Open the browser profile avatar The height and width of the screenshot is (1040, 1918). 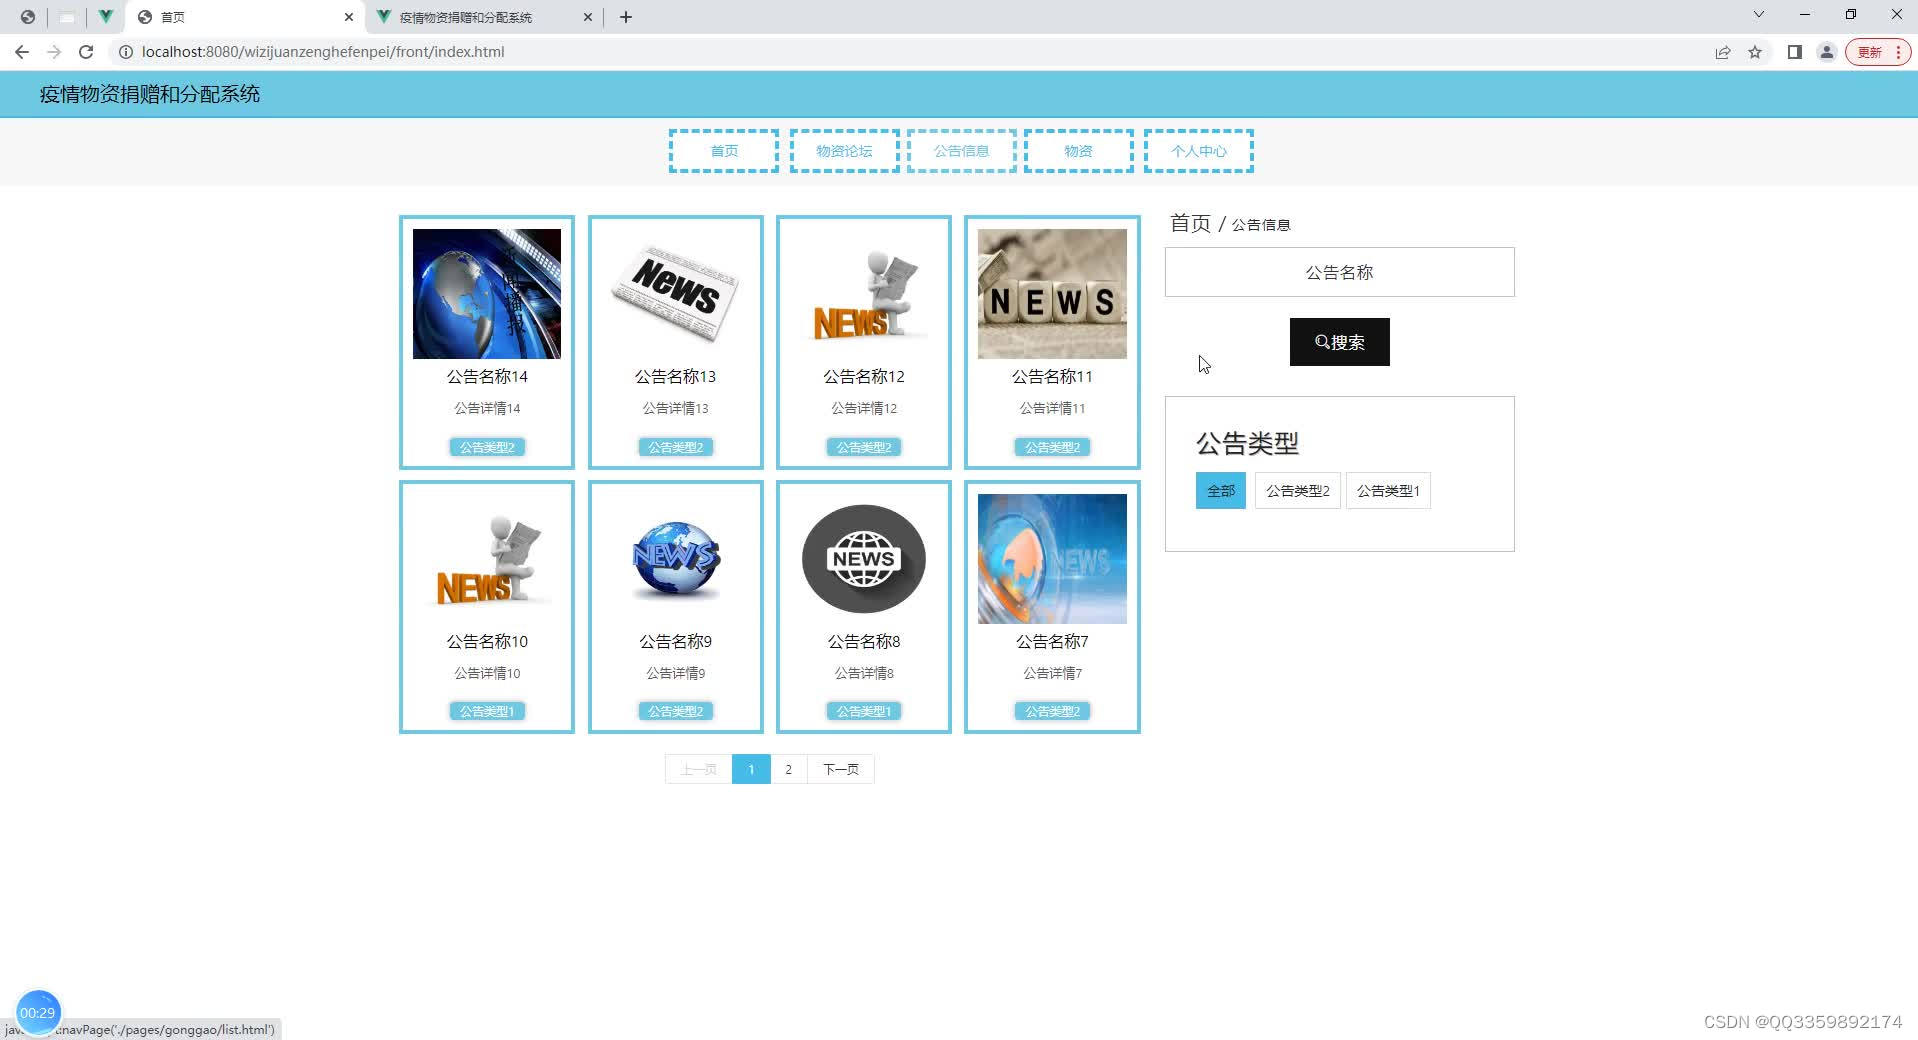pos(1826,52)
